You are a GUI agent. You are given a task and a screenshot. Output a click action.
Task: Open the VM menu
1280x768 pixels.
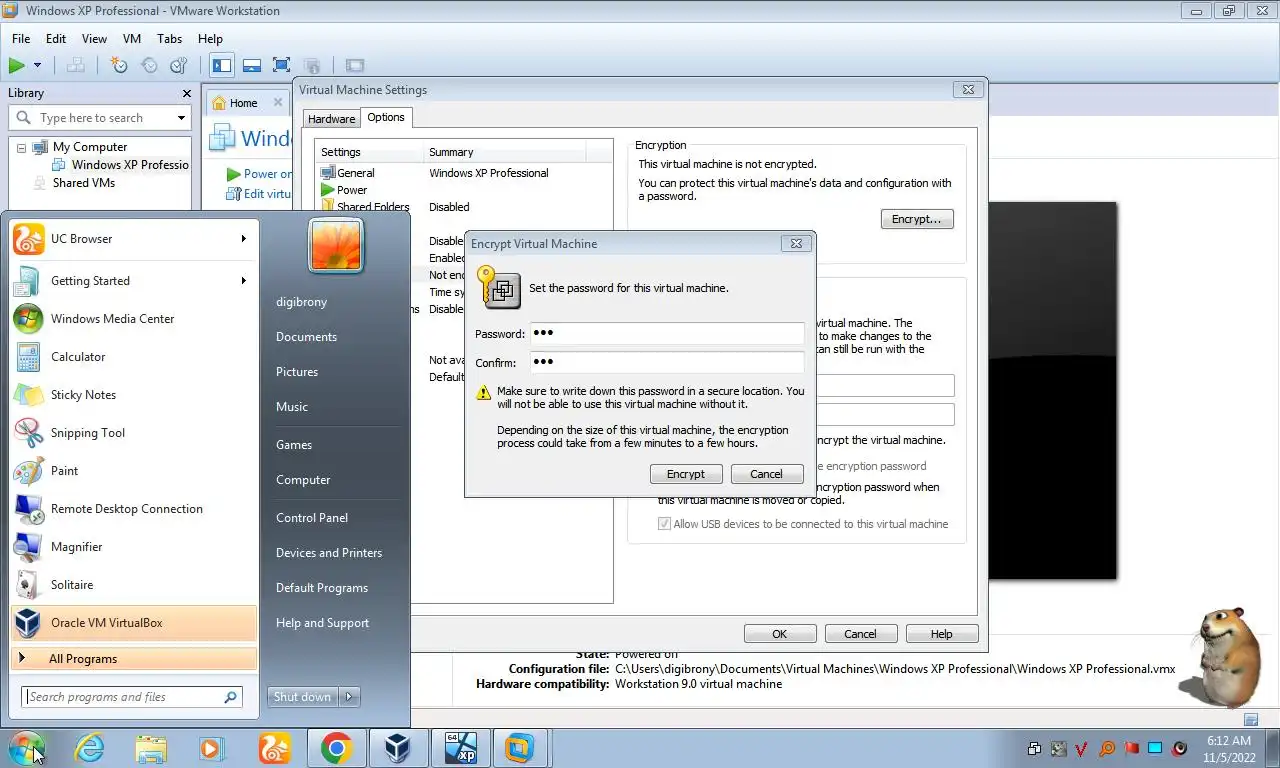132,39
